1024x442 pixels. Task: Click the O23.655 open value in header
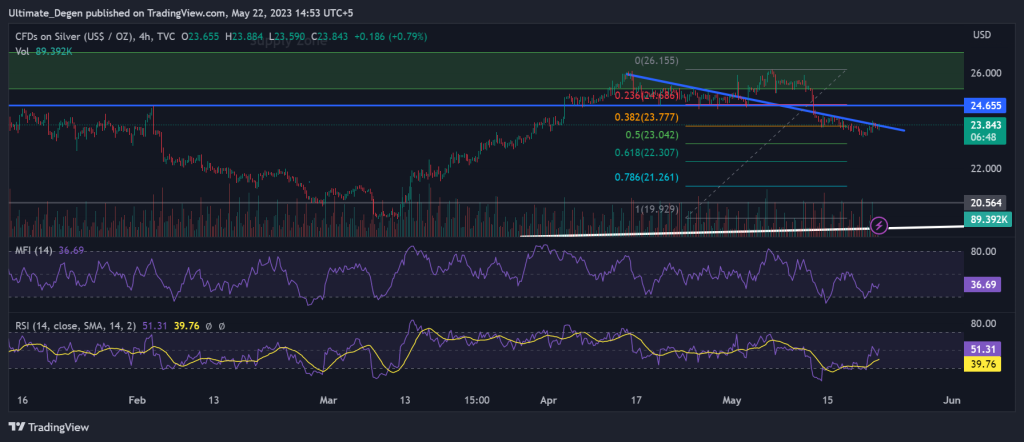200,37
